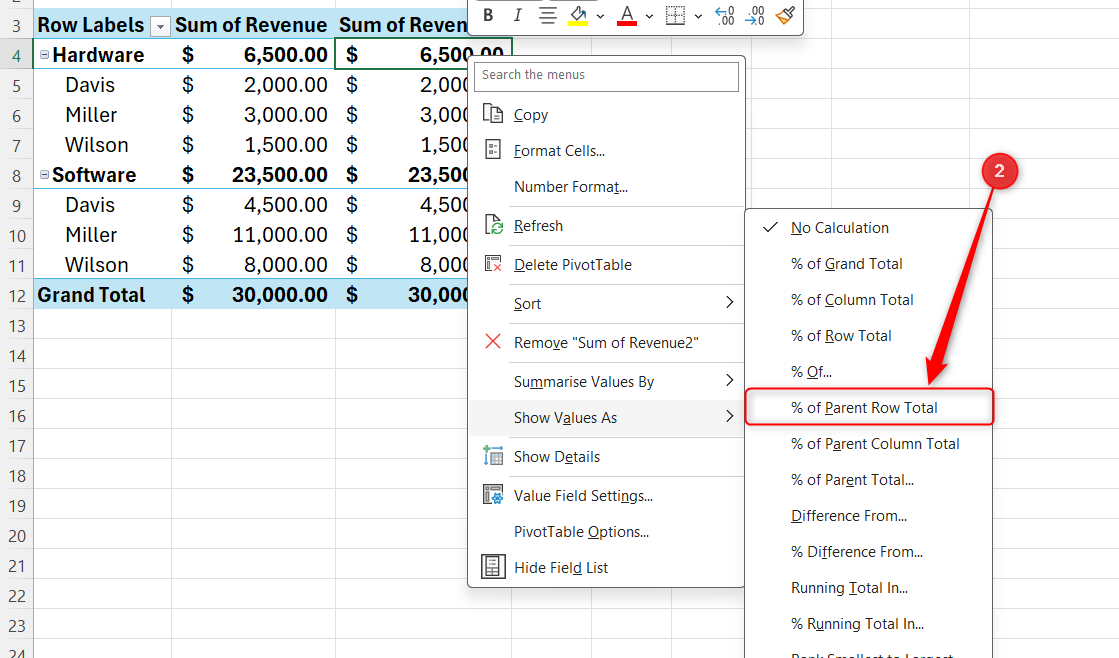This screenshot has height=658, width=1119.
Task: Toggle bold in the mini toolbar
Action: tap(488, 15)
